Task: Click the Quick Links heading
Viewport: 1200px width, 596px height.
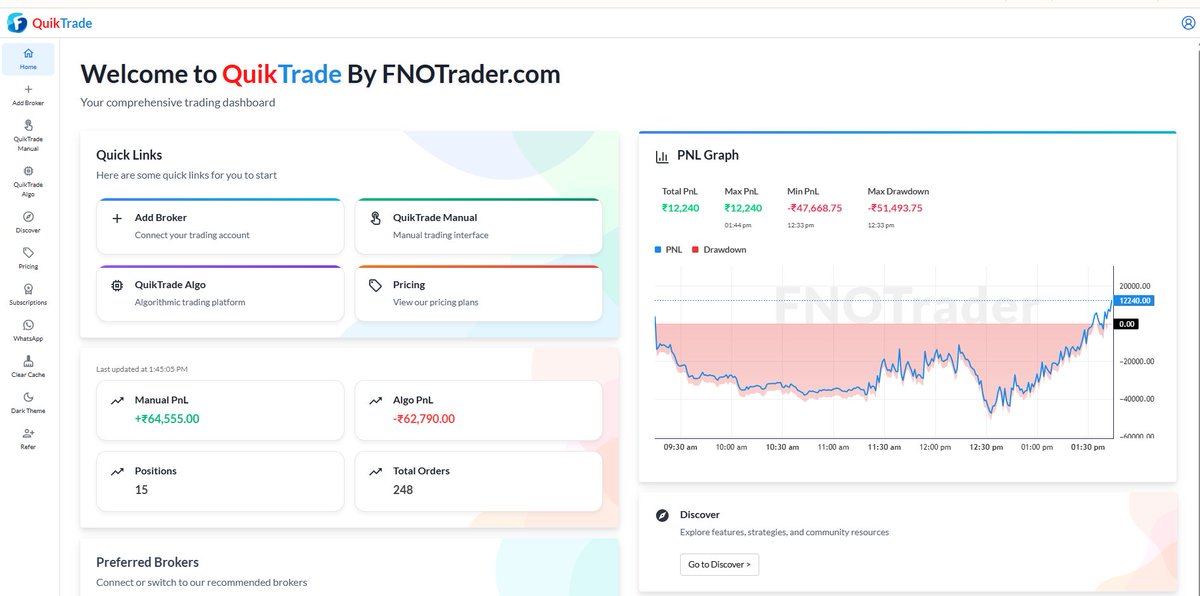Action: pyautogui.click(x=129, y=155)
